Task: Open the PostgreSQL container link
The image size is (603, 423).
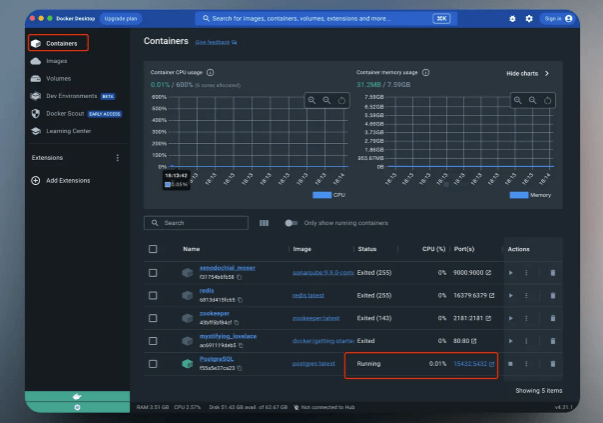Action: point(217,359)
